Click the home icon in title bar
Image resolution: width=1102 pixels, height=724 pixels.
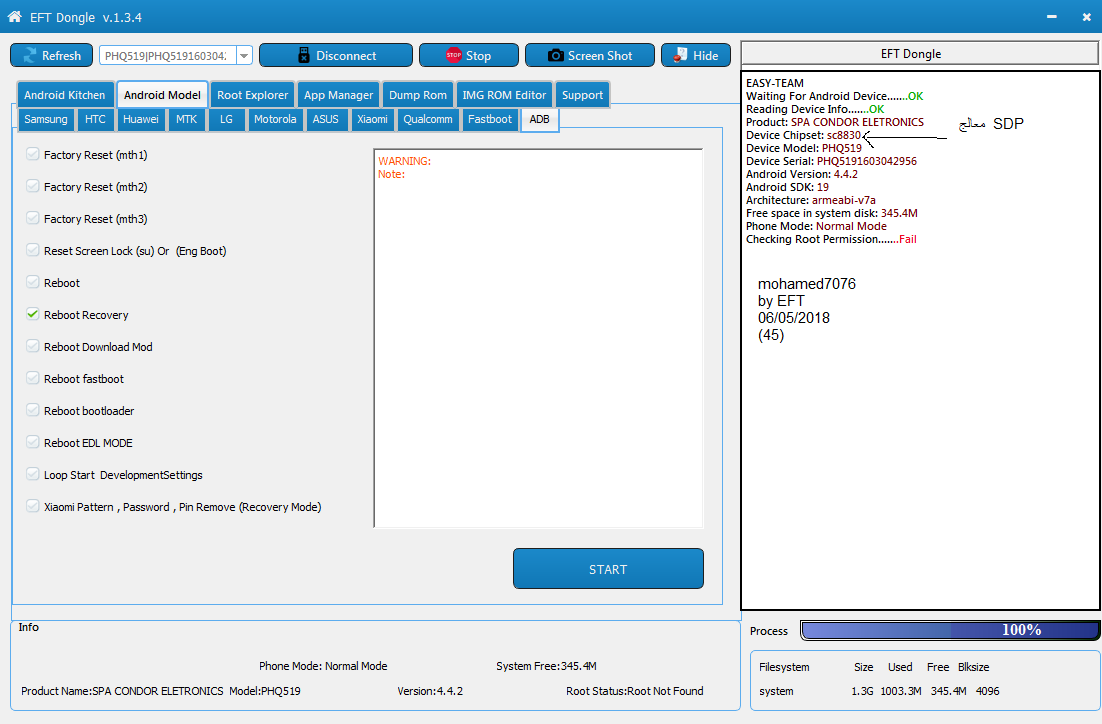pyautogui.click(x=14, y=17)
